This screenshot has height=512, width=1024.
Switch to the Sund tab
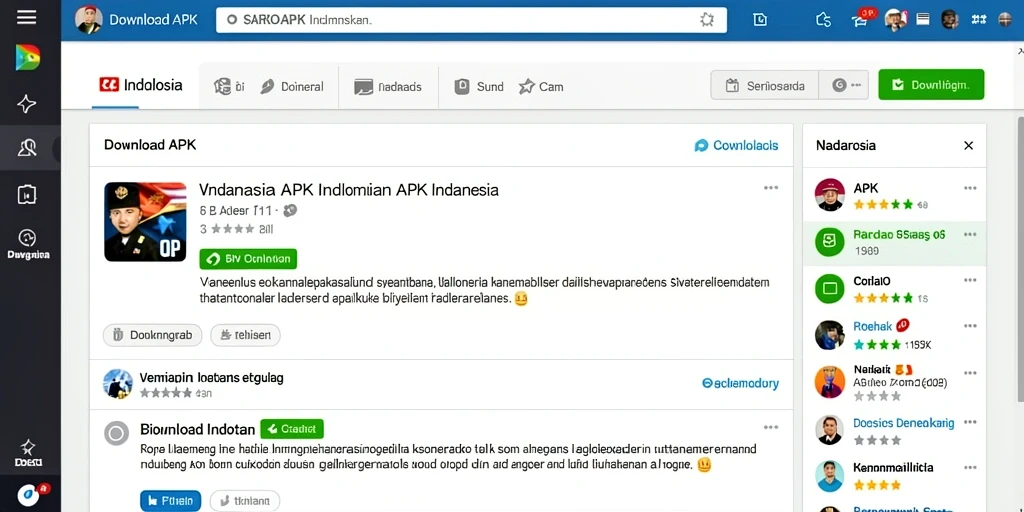pos(479,86)
